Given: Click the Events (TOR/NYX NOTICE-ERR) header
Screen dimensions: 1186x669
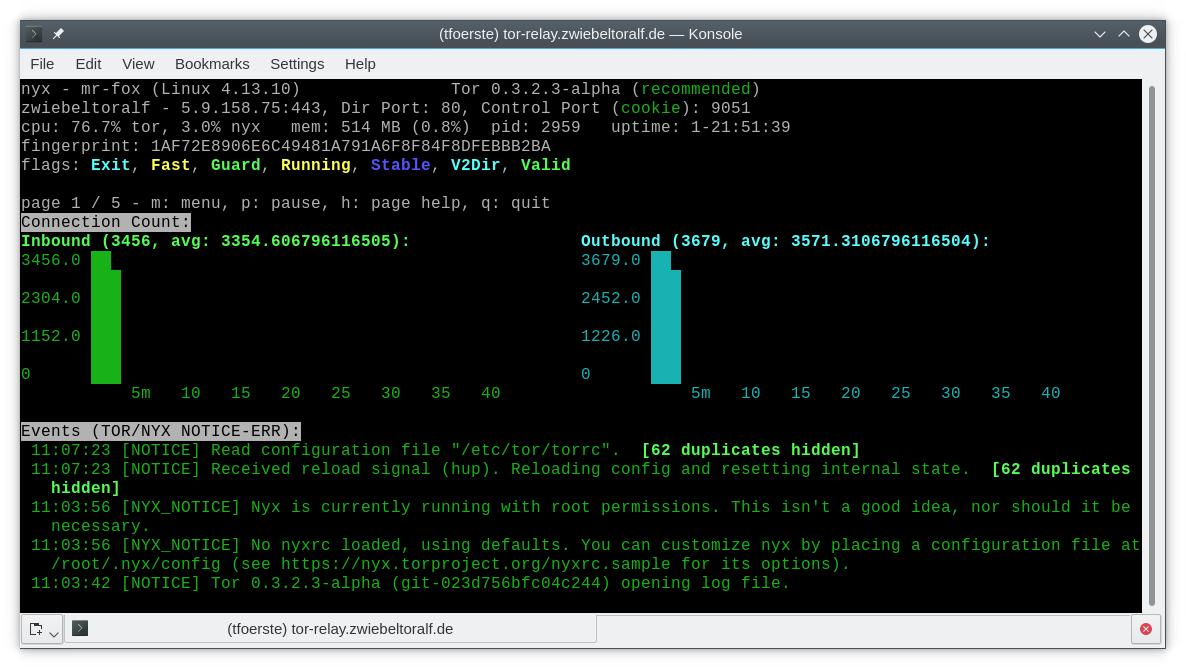Looking at the screenshot, I should pyautogui.click(x=161, y=431).
